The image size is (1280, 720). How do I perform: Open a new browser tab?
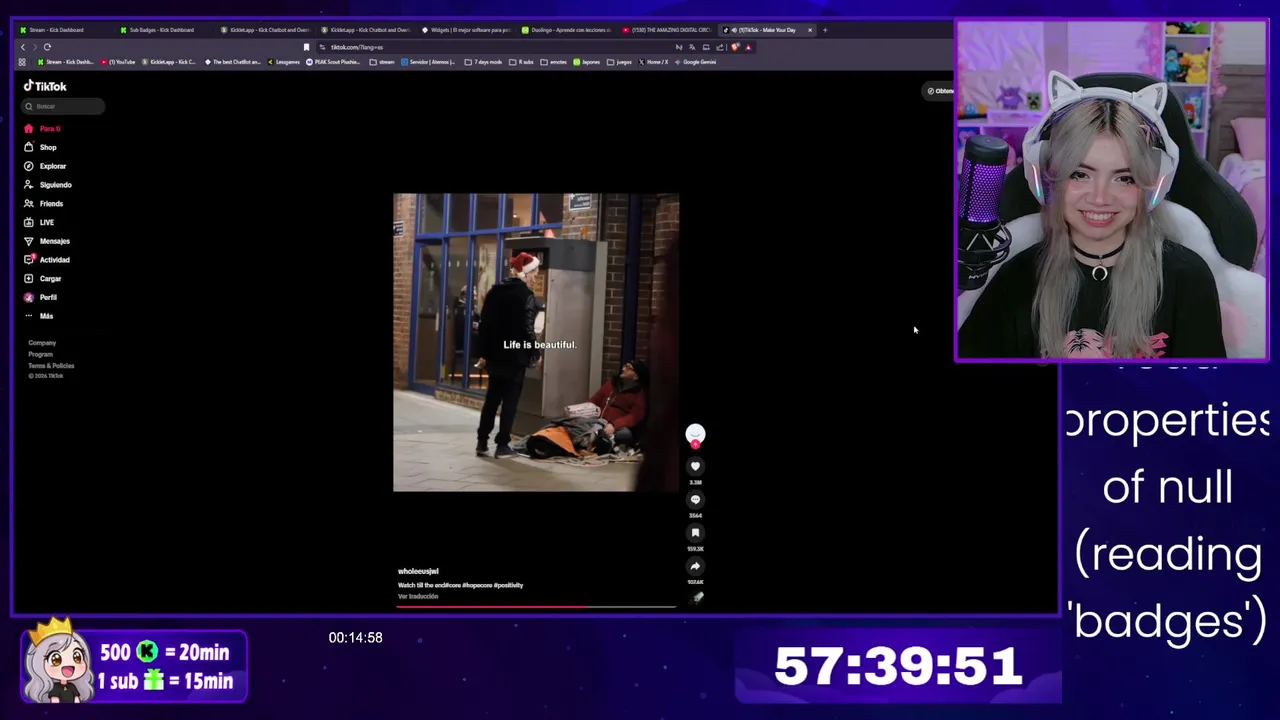point(825,30)
